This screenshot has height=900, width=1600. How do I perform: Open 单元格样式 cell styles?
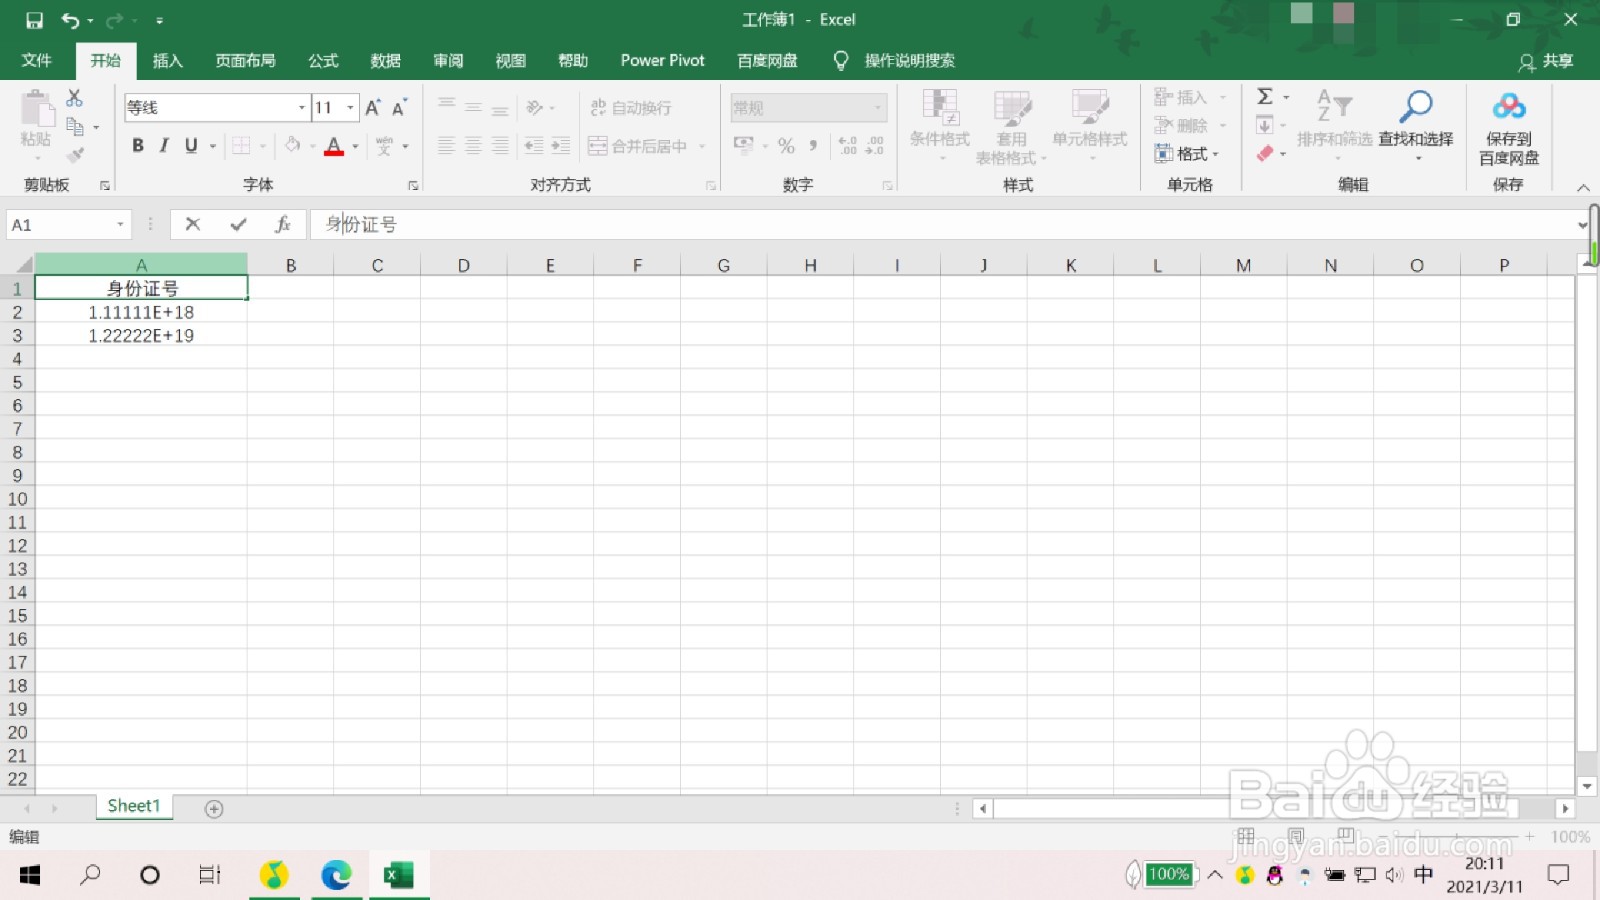click(1089, 127)
